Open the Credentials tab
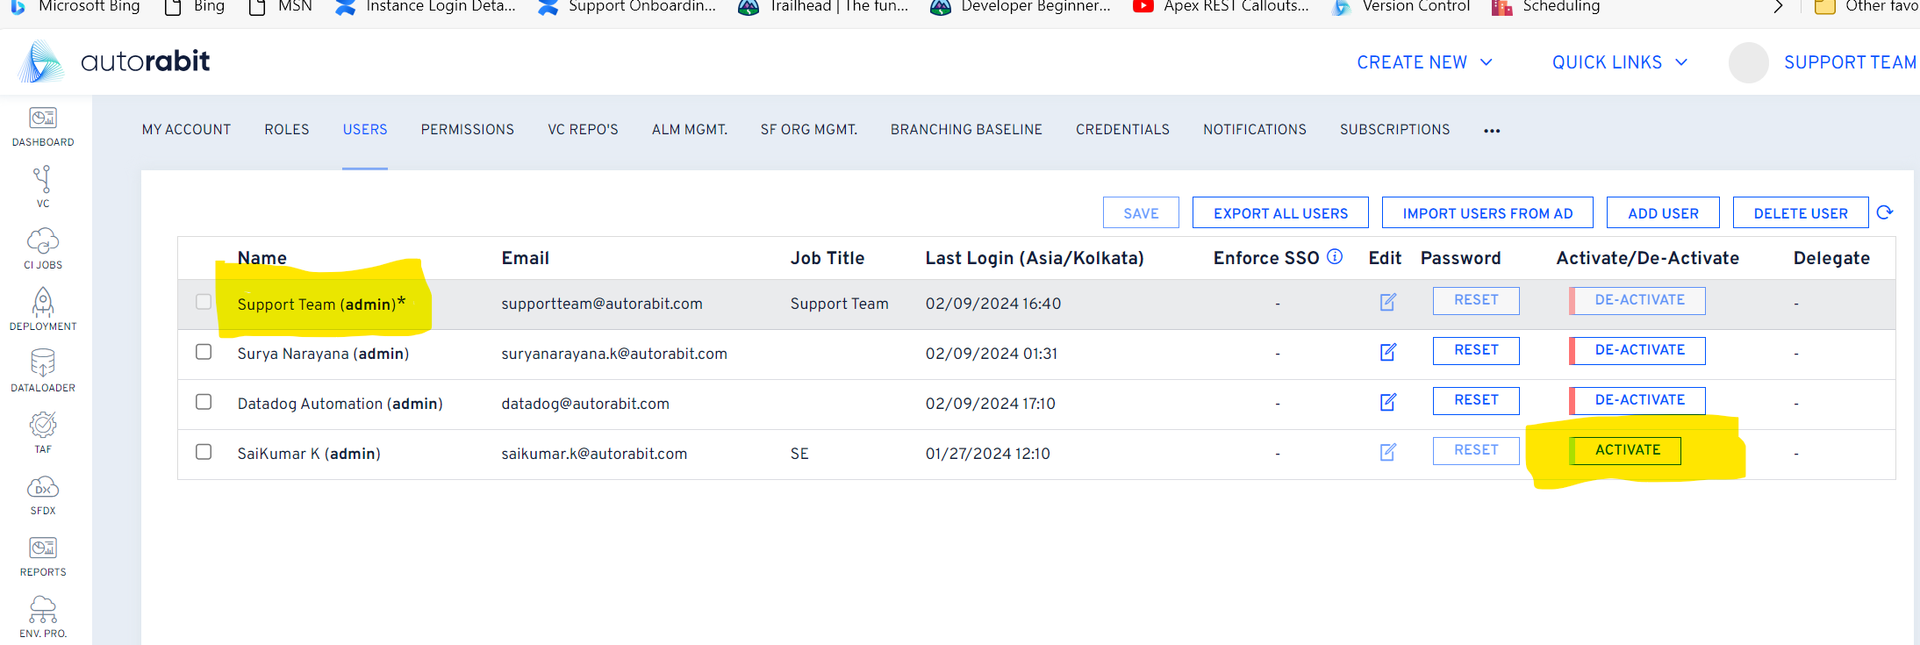This screenshot has height=645, width=1920. point(1122,130)
